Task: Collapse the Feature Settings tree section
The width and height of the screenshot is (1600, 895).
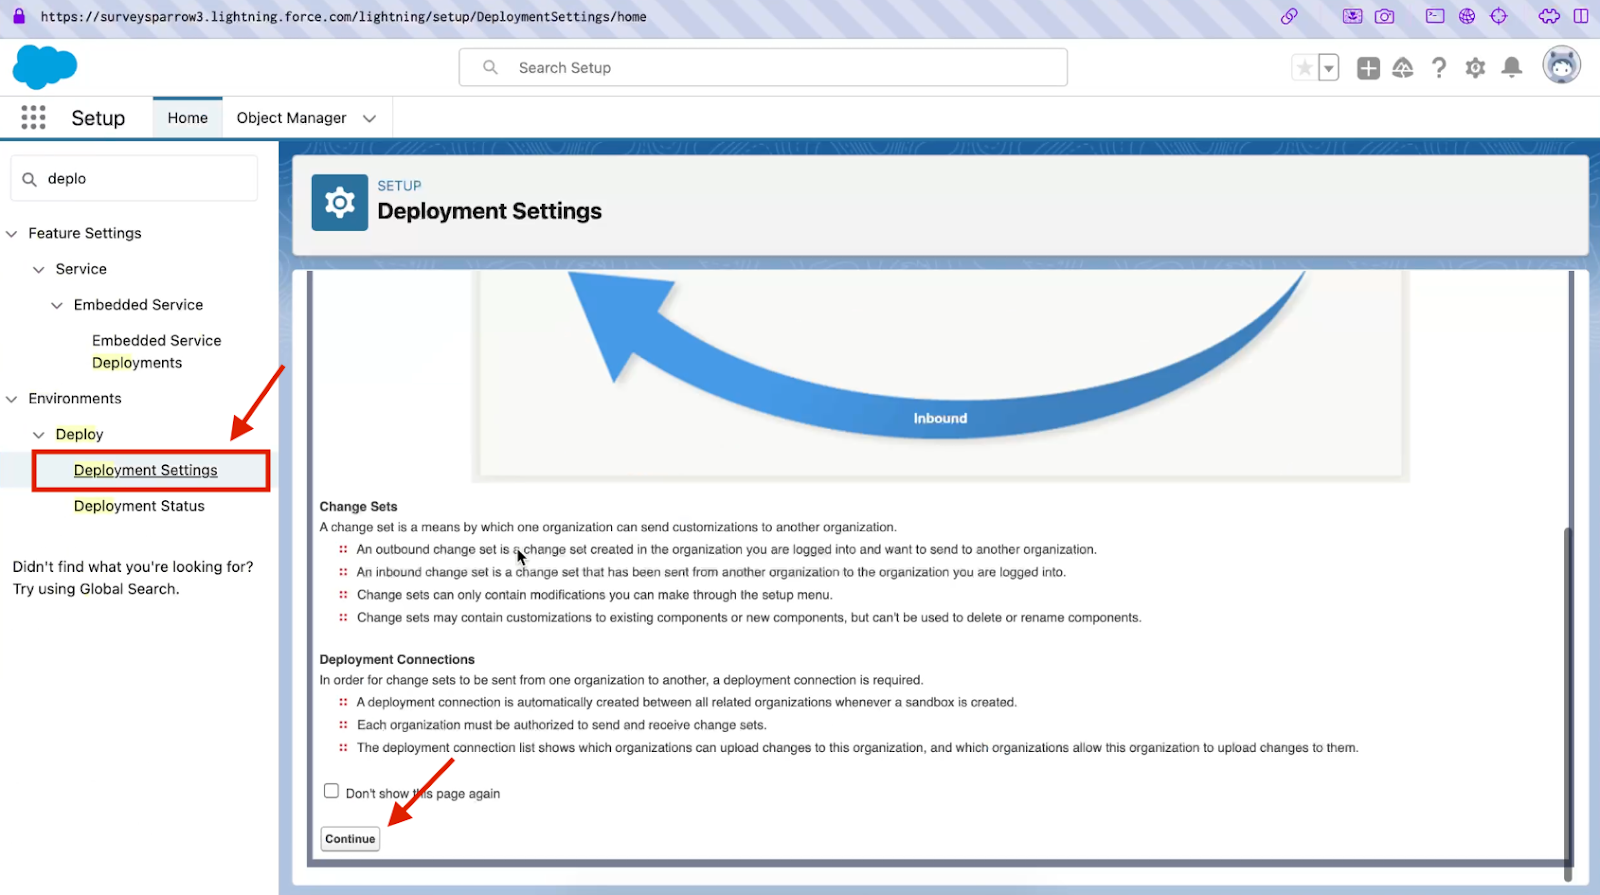Action: coord(12,234)
